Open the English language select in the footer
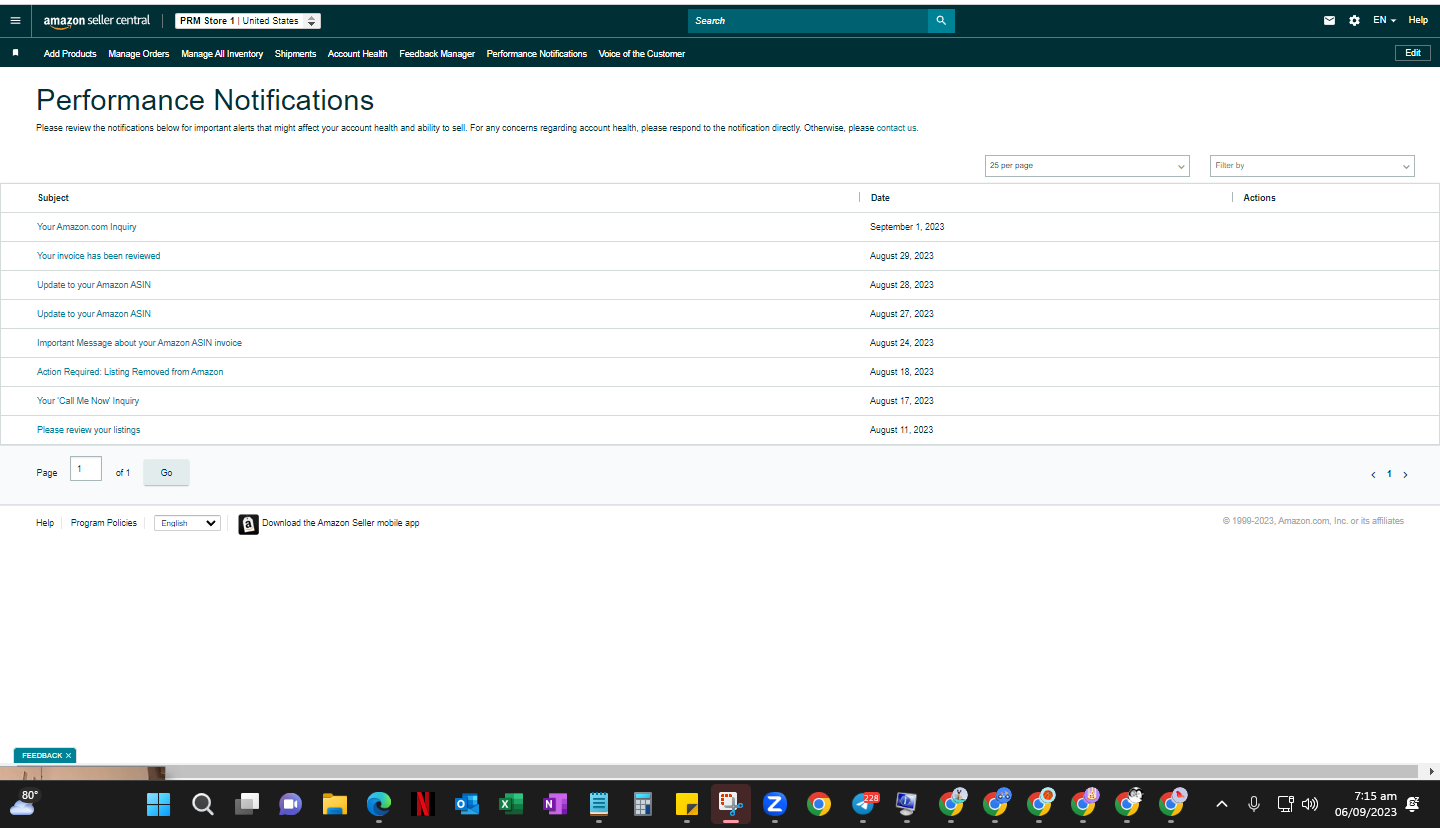1440x828 pixels. 187,523
